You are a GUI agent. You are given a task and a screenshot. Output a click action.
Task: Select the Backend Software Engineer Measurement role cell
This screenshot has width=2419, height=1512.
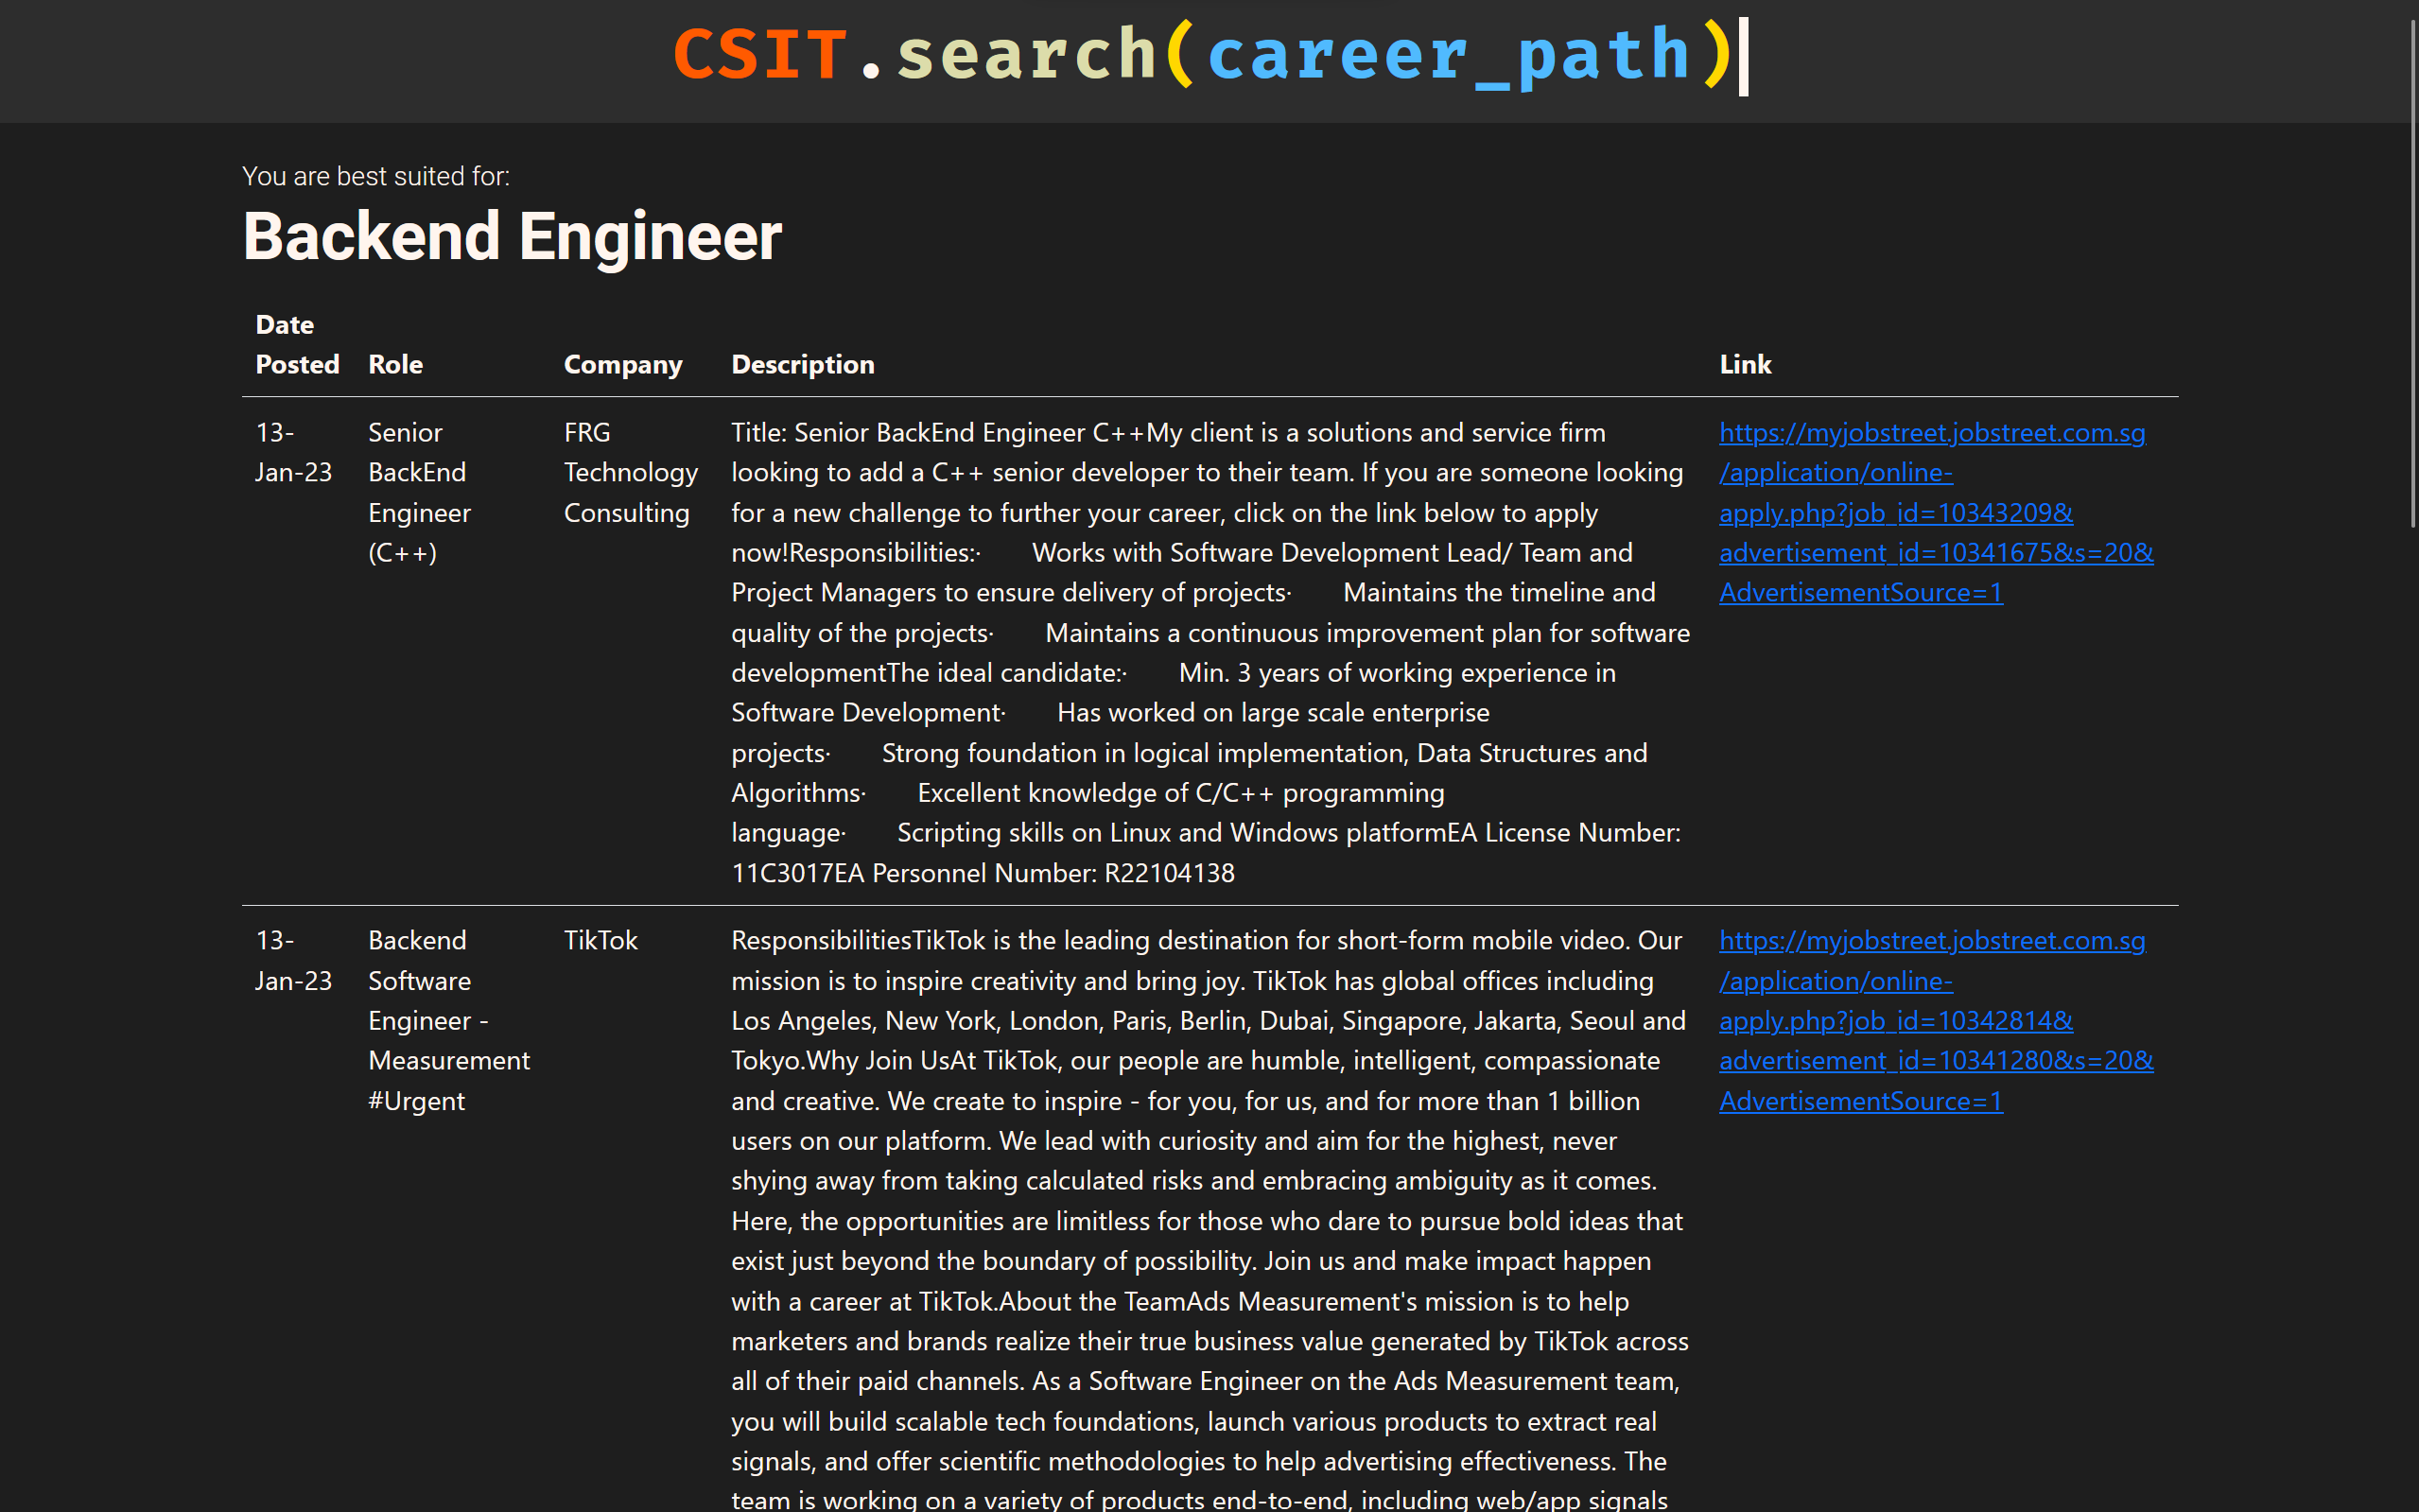pos(448,1020)
